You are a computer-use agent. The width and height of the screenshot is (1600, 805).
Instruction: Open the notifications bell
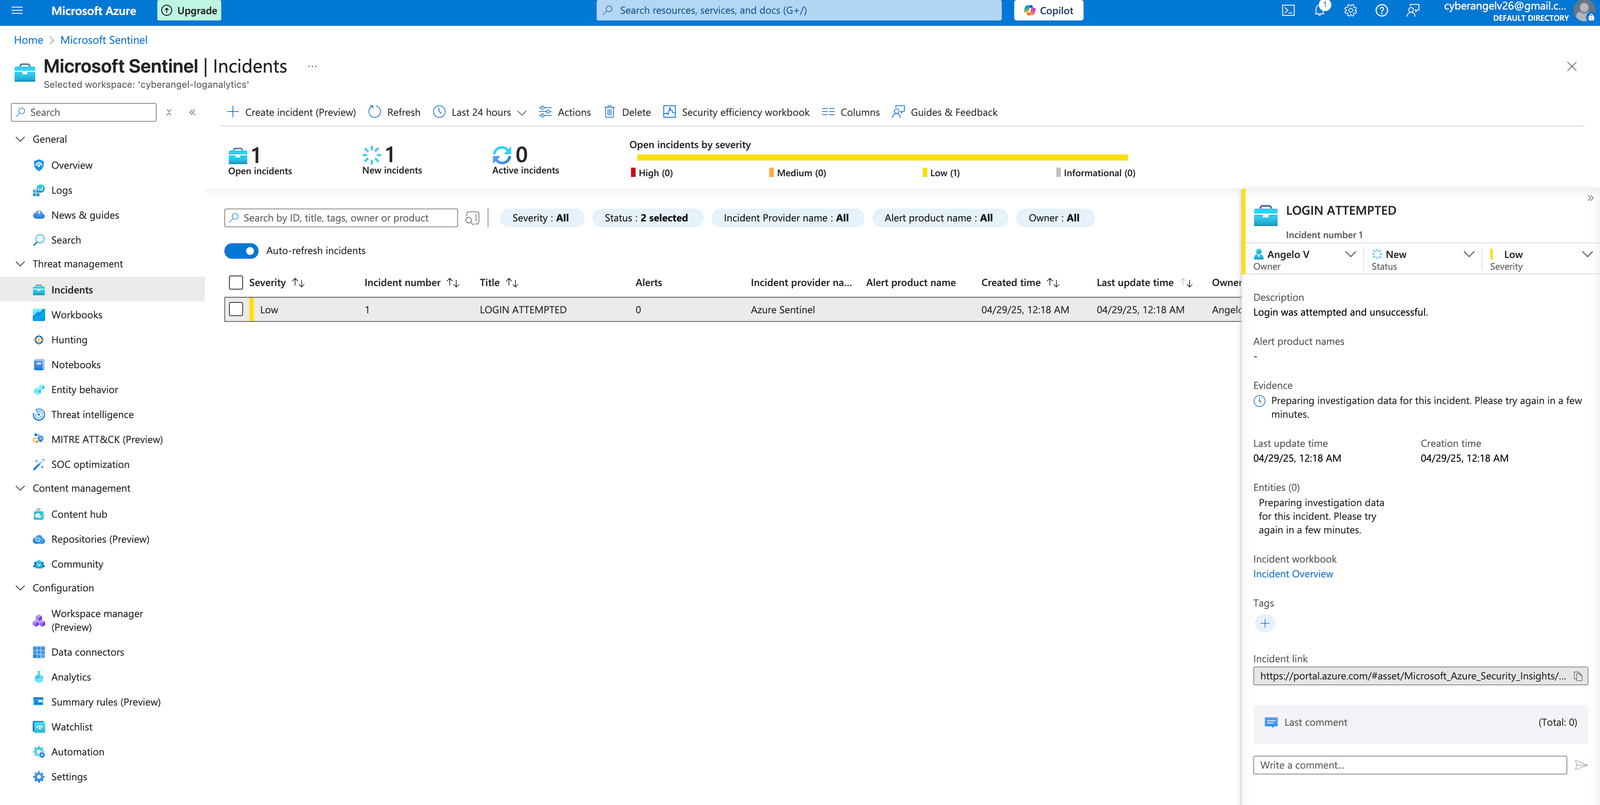1319,11
